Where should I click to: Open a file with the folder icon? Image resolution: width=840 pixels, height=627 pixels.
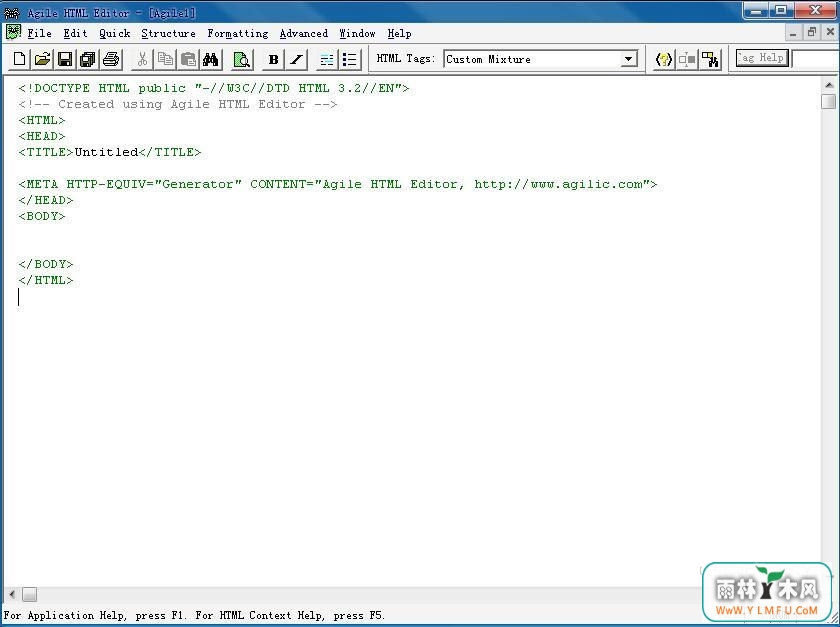point(42,59)
